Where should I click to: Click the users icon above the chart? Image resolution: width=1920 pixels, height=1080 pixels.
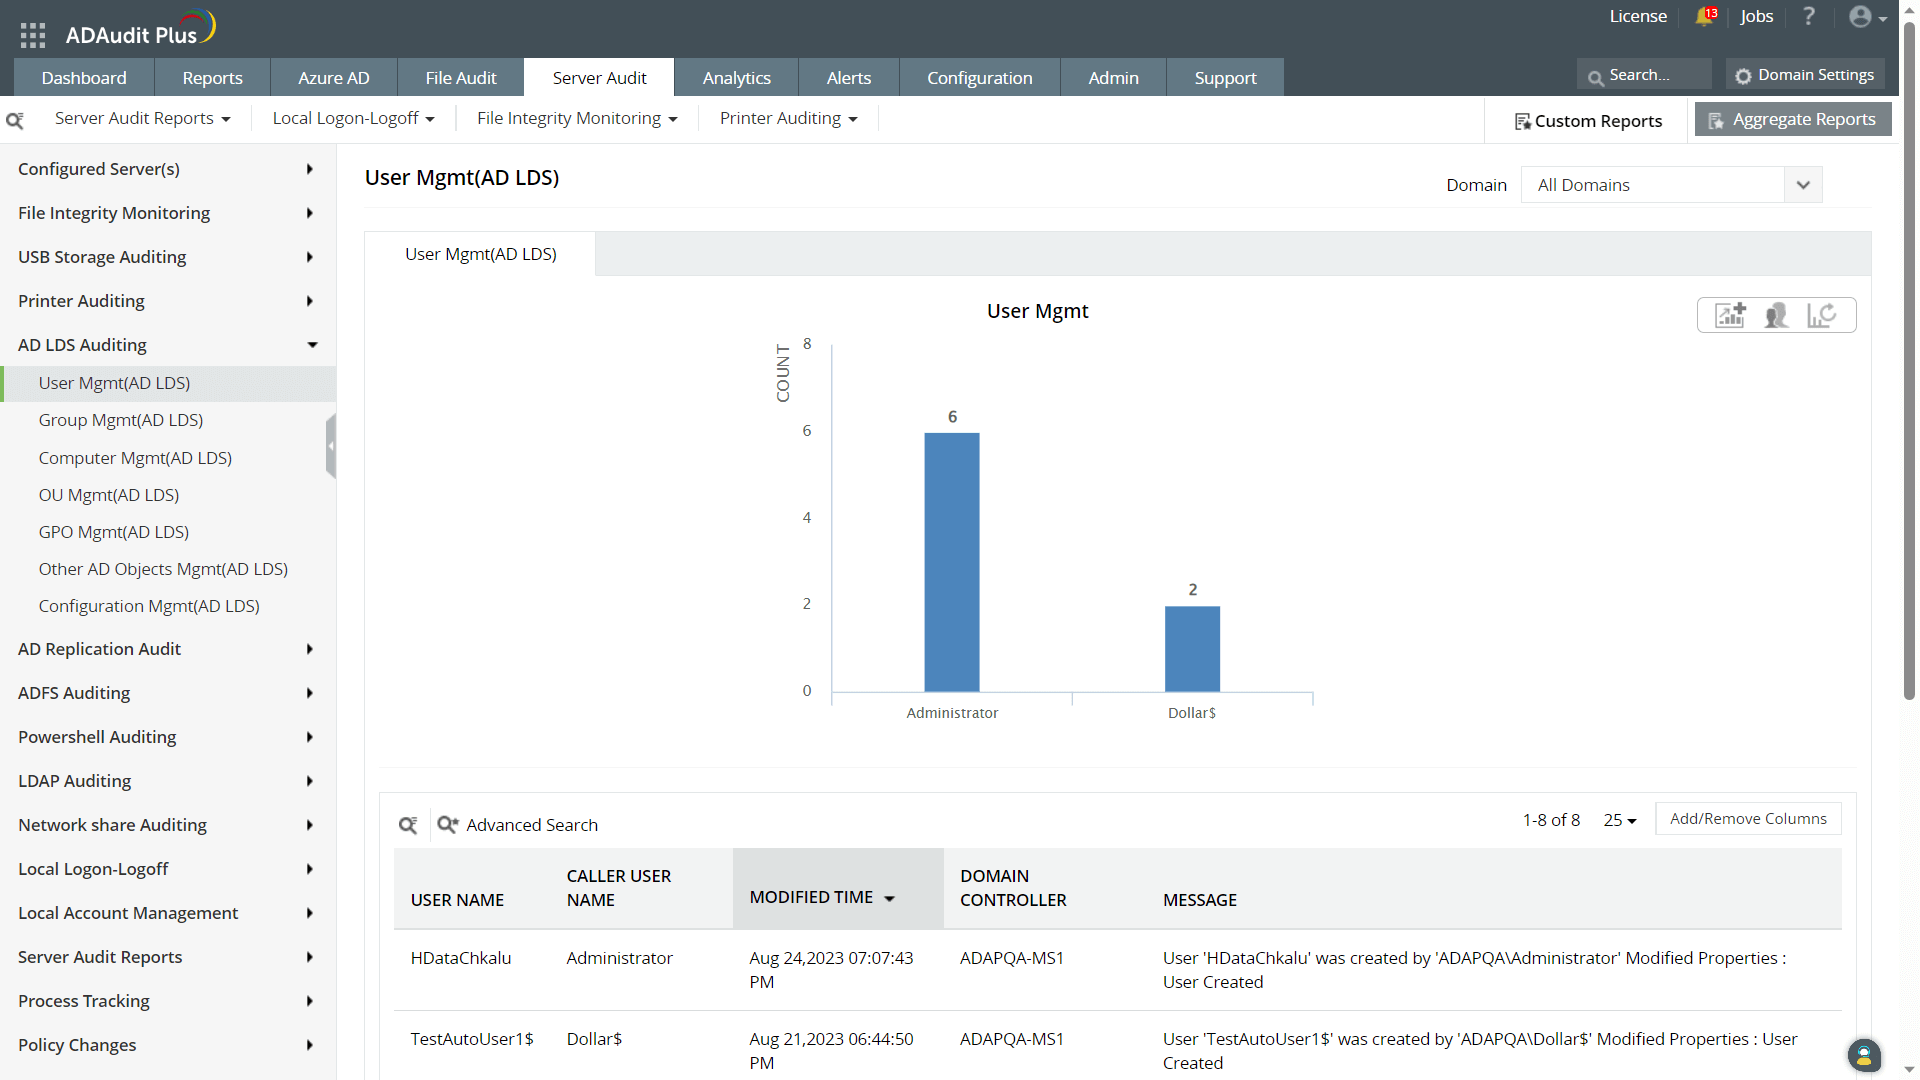coord(1776,315)
